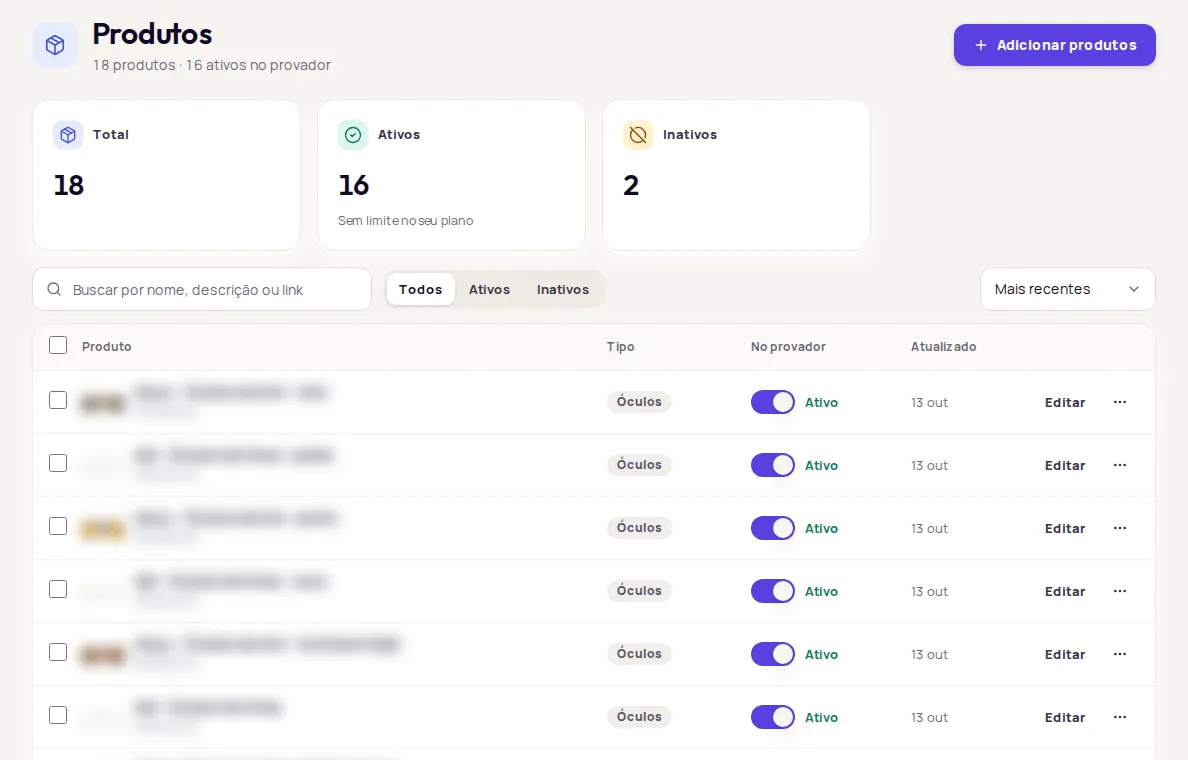1188x760 pixels.
Task: Click the Produto column header
Action: [107, 346]
